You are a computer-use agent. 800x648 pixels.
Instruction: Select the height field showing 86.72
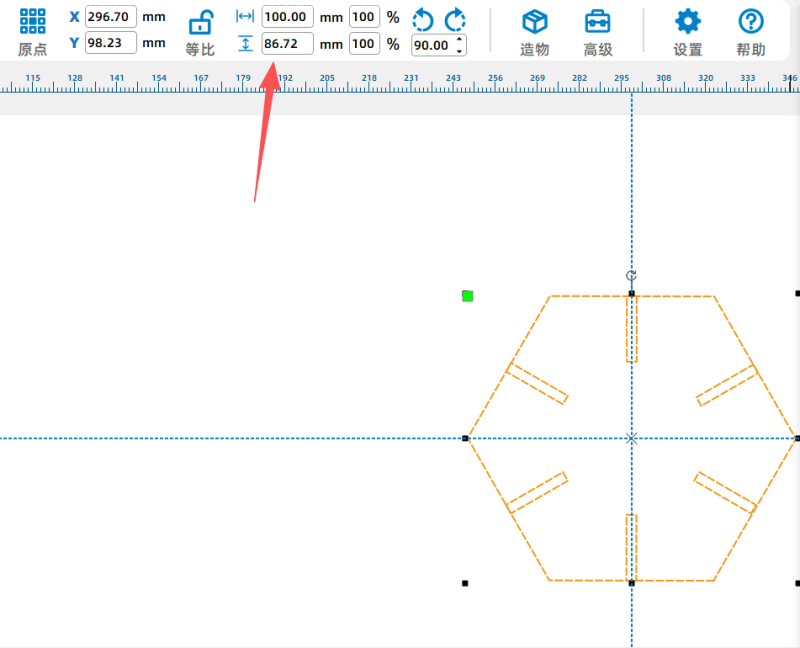coord(287,44)
